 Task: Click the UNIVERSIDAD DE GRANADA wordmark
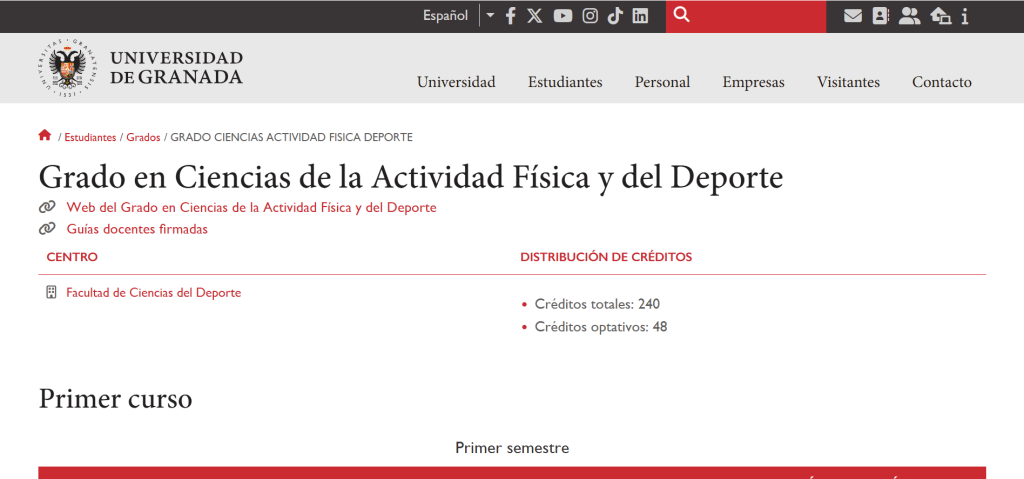(176, 68)
